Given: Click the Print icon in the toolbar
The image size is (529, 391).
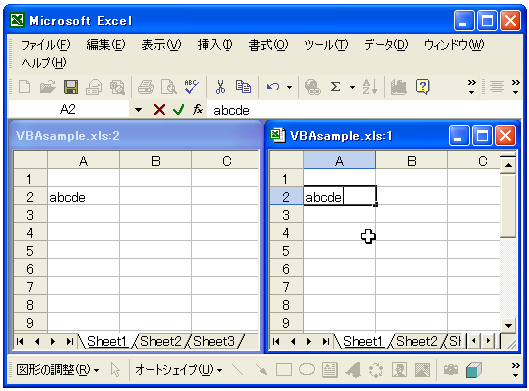Looking at the screenshot, I should click(146, 87).
